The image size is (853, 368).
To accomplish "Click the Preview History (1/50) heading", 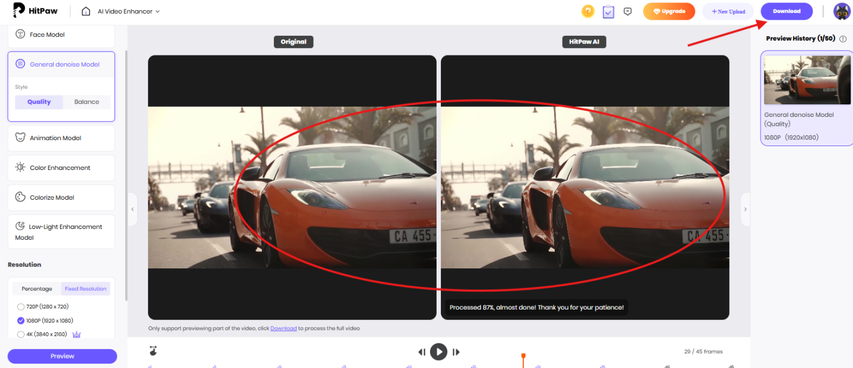I will [800, 39].
